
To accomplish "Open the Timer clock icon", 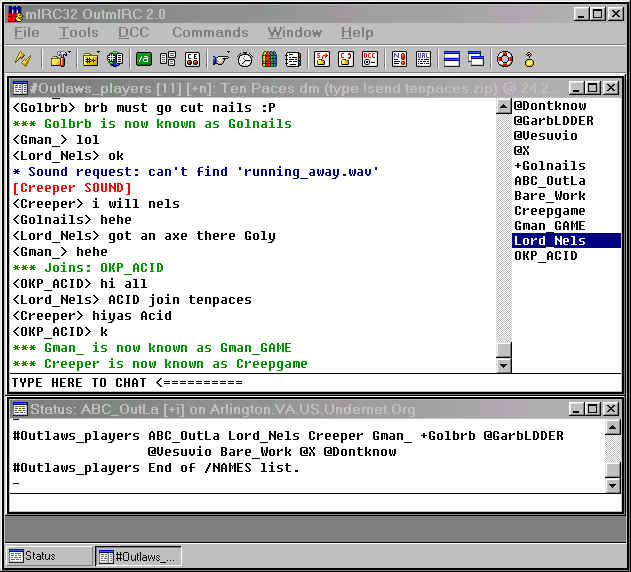I will click(245, 59).
